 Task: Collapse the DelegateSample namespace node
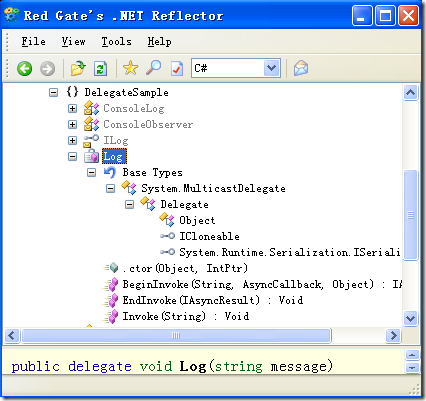tap(53, 92)
